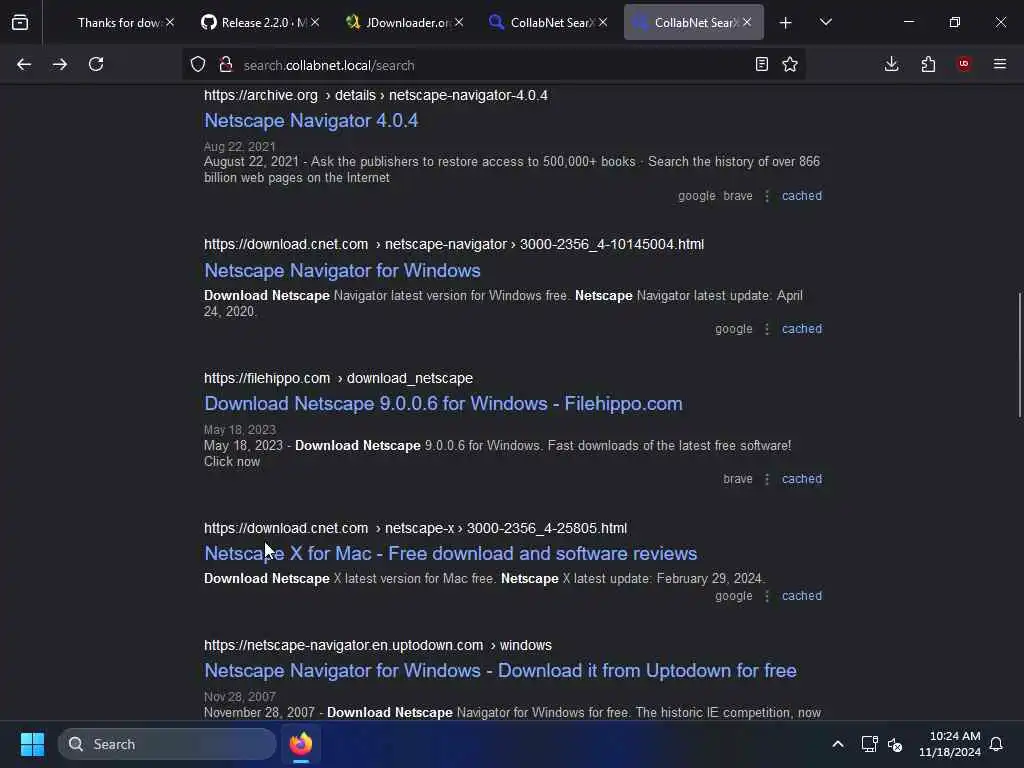Expand the list all tabs dropdown
1024x768 pixels.
[x=825, y=22]
